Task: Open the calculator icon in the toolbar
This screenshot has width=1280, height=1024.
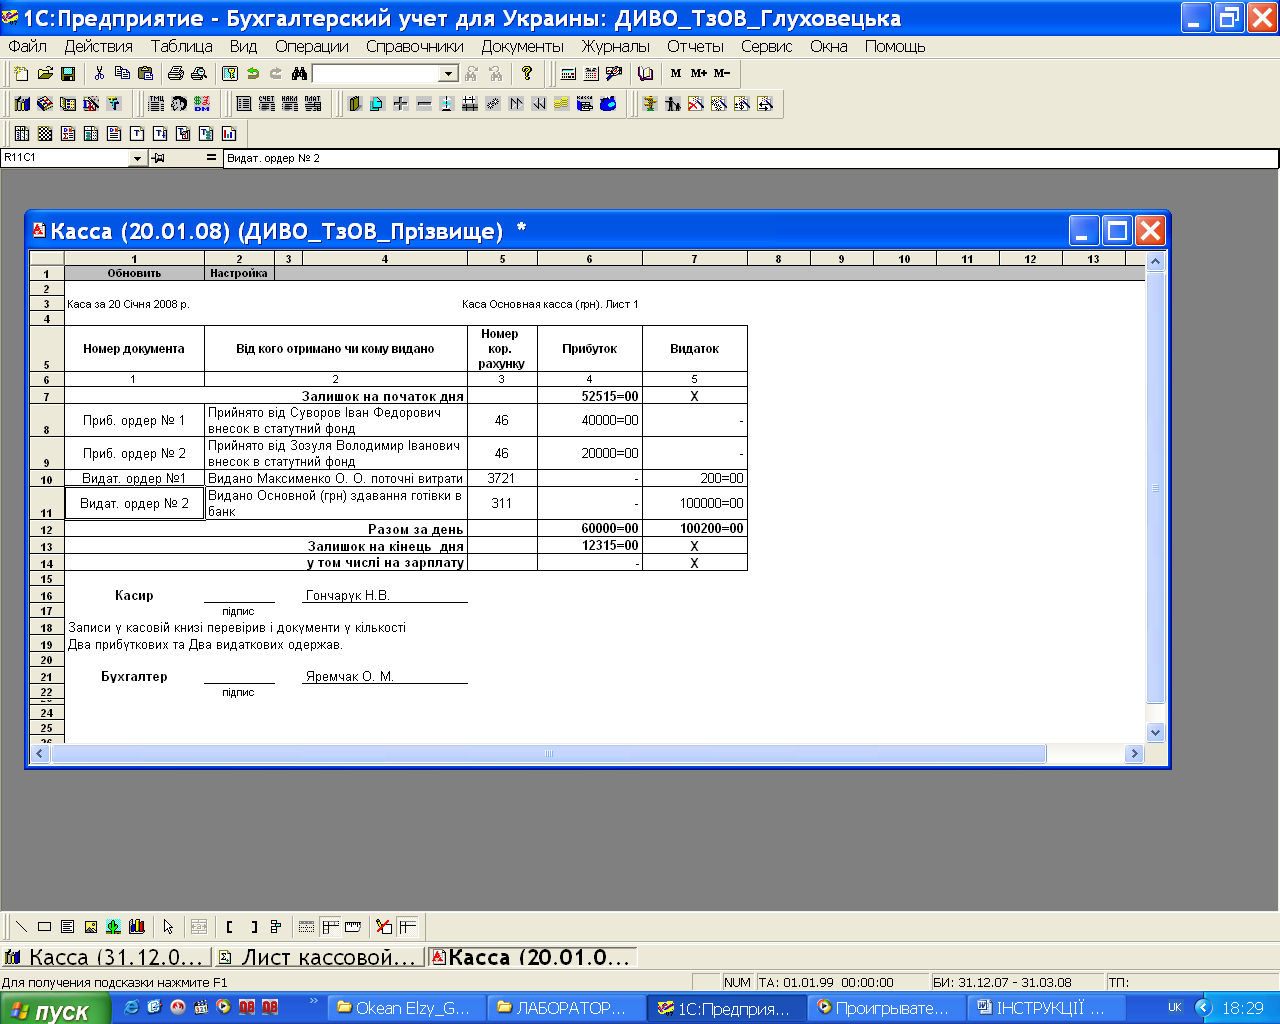Action: (x=568, y=74)
